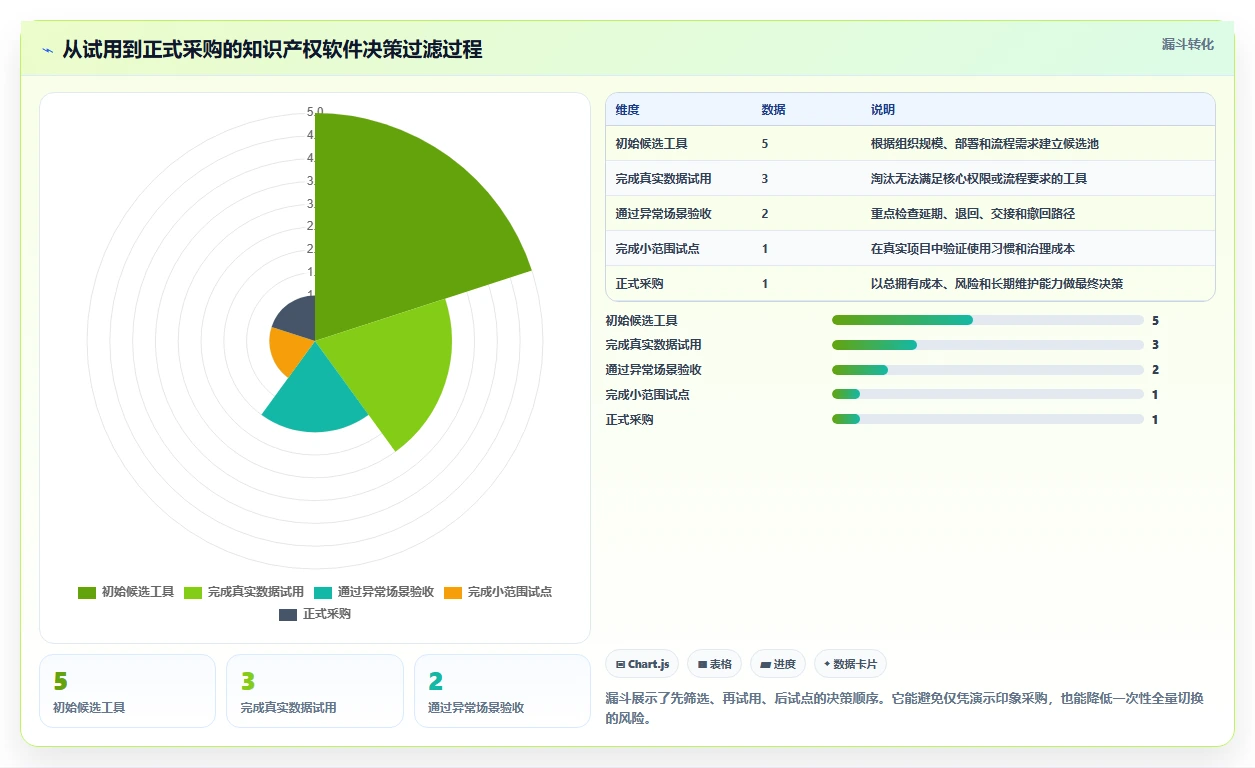Click description 以总拥有成本、风险和长期维护能力做最终决策
The height and width of the screenshot is (768, 1255).
click(x=997, y=284)
